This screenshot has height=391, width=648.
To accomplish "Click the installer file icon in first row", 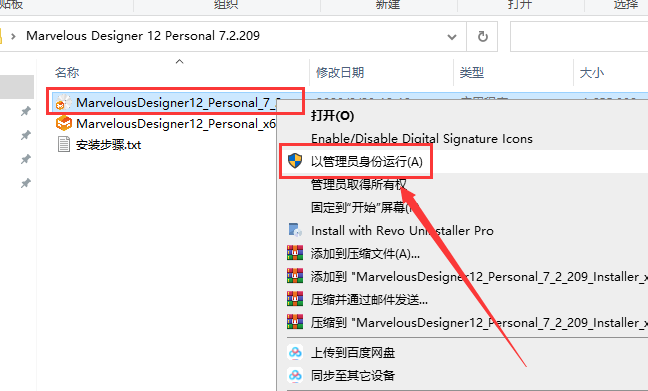I will point(64,103).
